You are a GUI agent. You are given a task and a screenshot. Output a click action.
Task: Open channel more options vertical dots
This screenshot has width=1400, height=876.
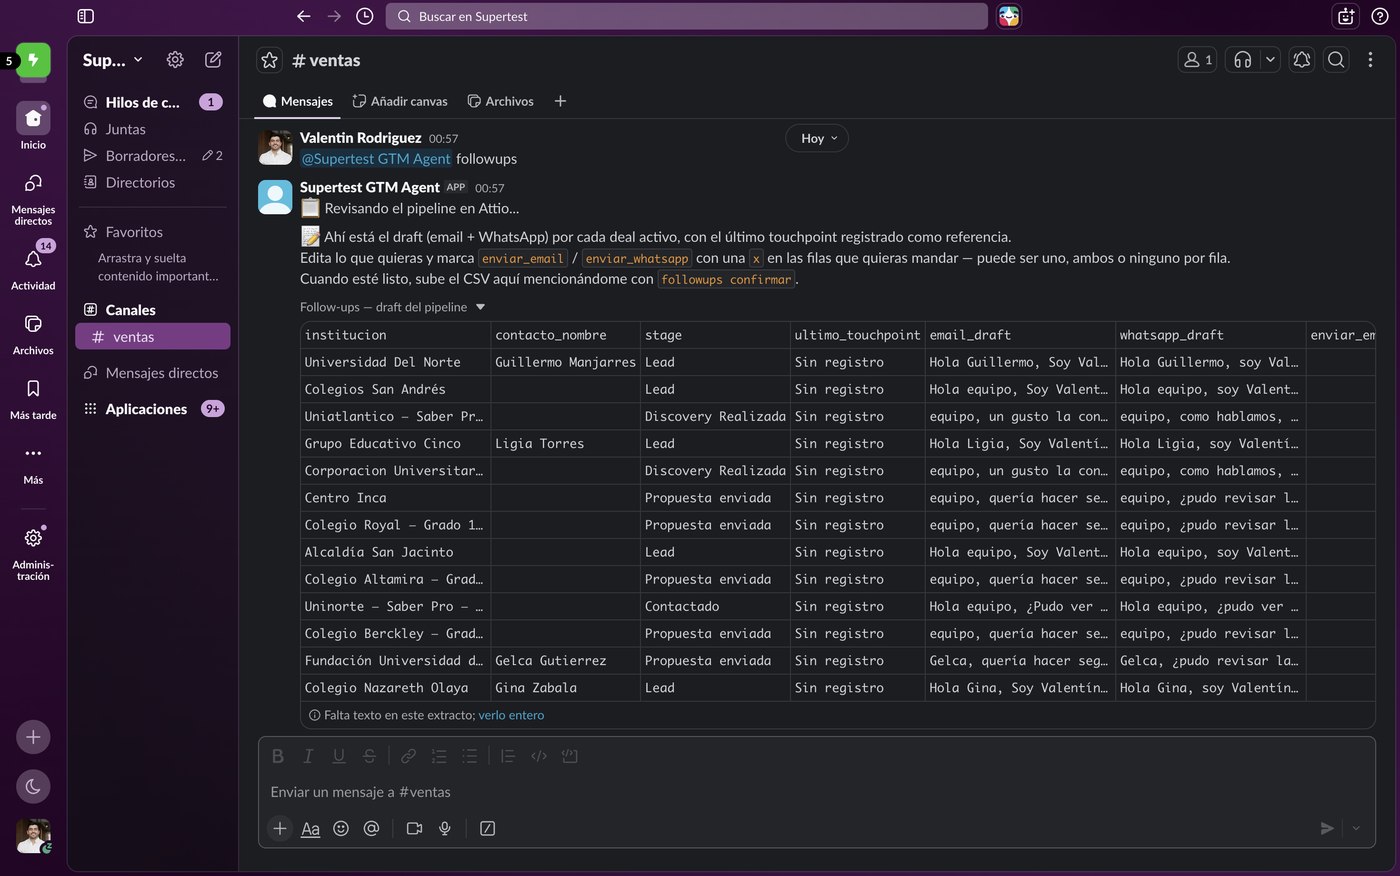pos(1370,60)
